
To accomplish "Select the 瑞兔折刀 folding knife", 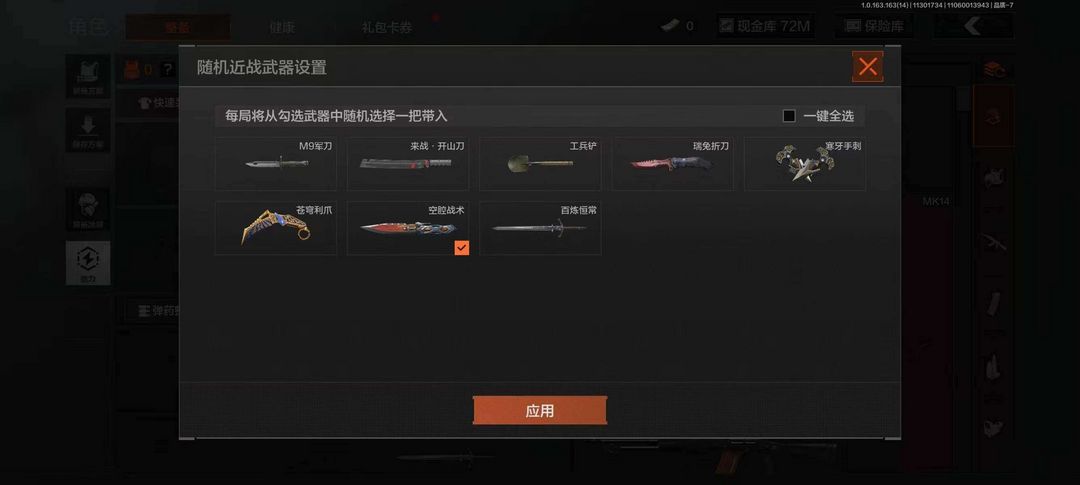I will click(672, 163).
